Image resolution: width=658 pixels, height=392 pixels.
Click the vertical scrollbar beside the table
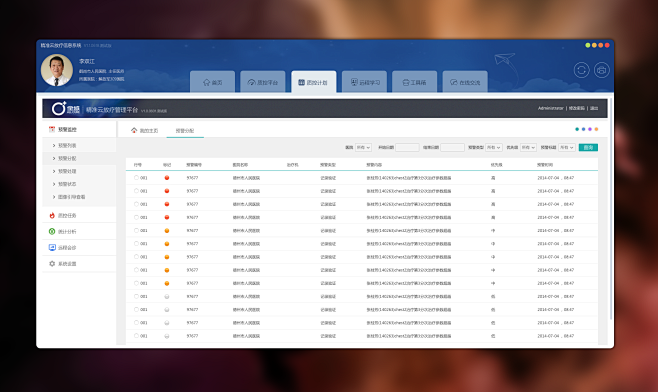pyautogui.click(x=611, y=210)
